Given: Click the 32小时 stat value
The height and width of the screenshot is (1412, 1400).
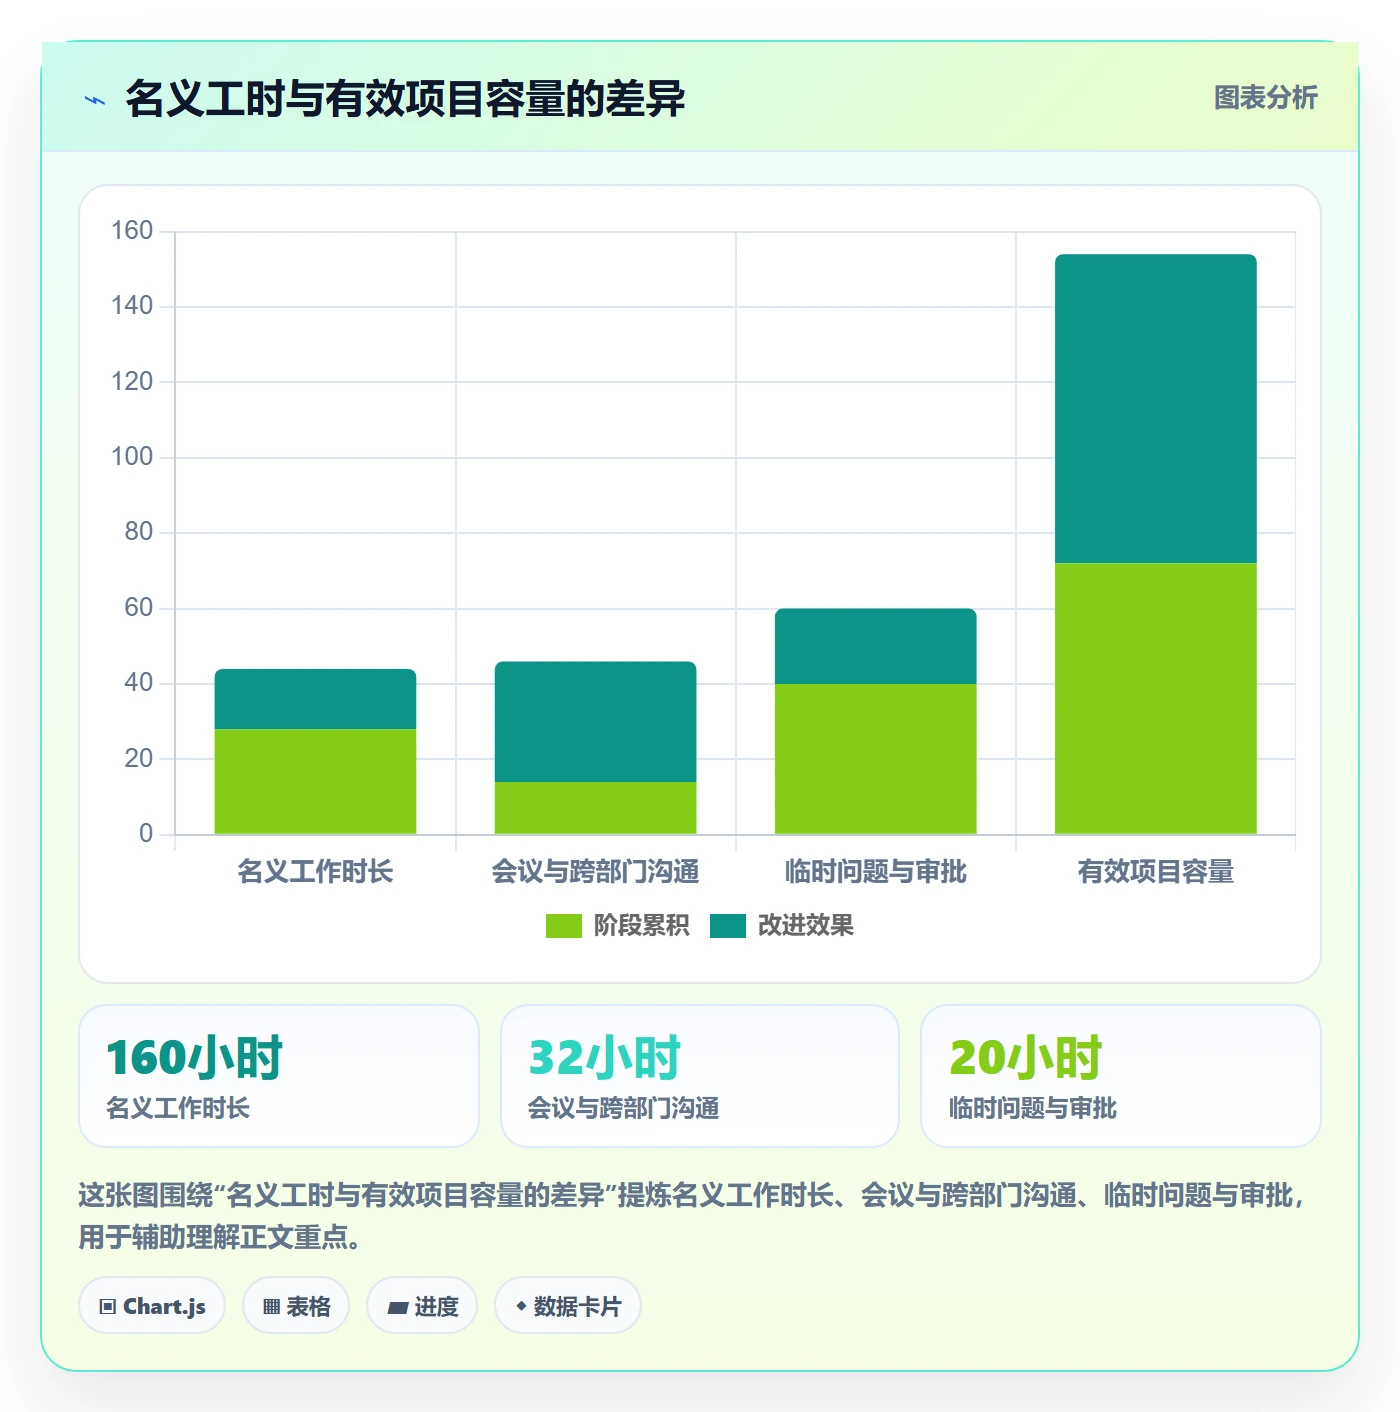Looking at the screenshot, I should [605, 1058].
